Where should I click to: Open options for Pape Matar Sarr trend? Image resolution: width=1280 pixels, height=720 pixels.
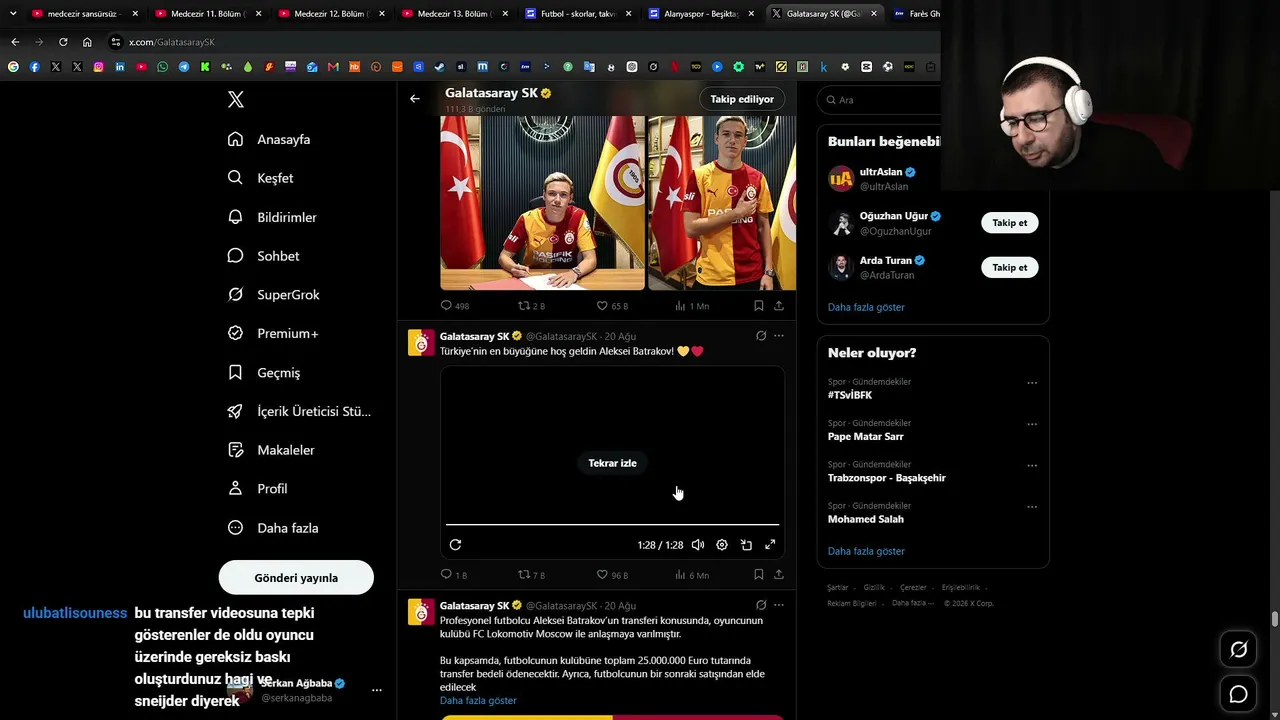1032,424
